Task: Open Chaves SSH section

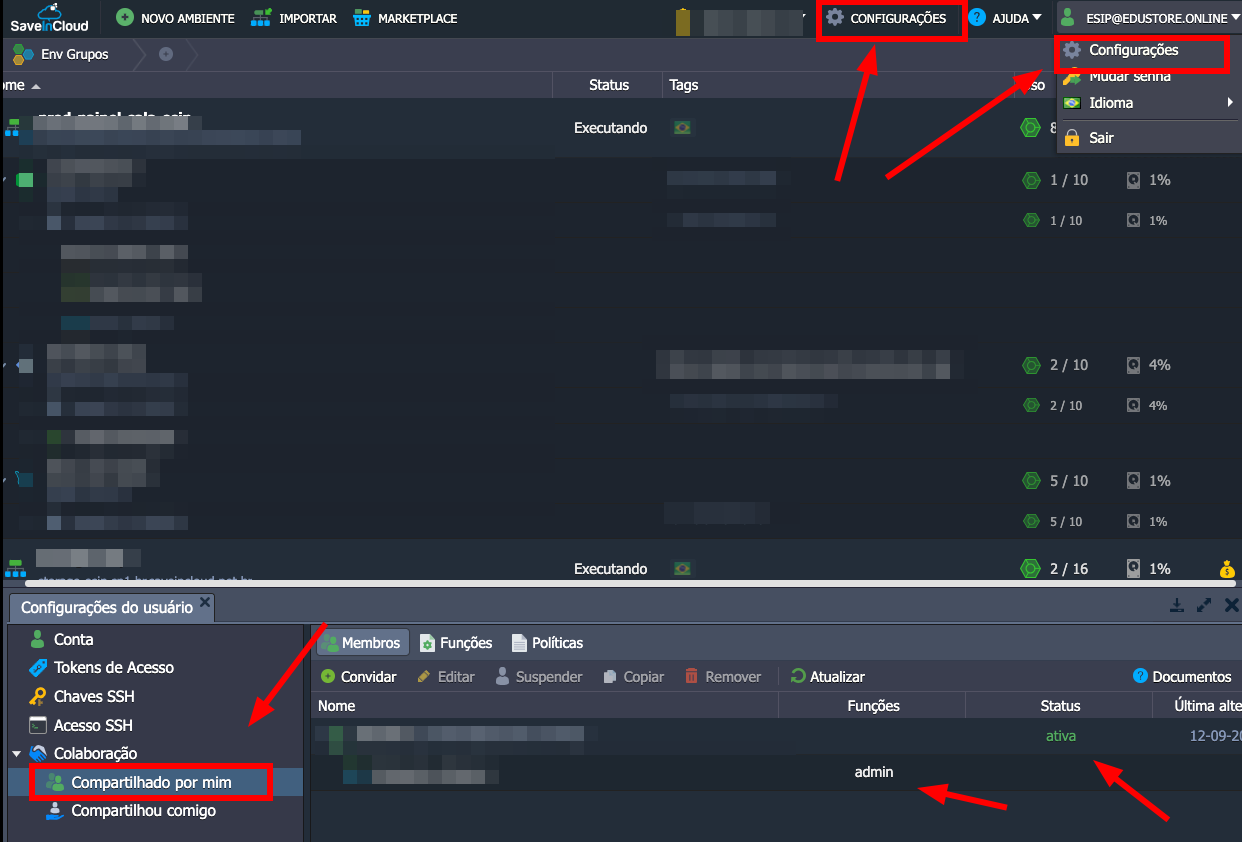Action: [93, 697]
